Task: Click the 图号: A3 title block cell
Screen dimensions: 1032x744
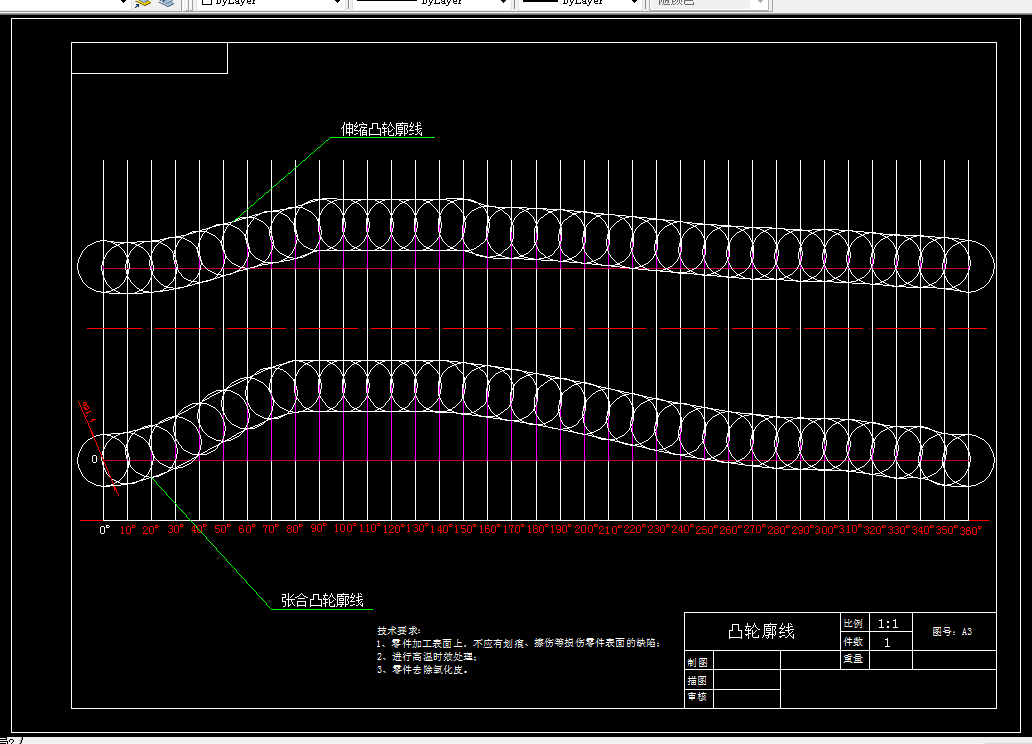Action: pyautogui.click(x=954, y=631)
